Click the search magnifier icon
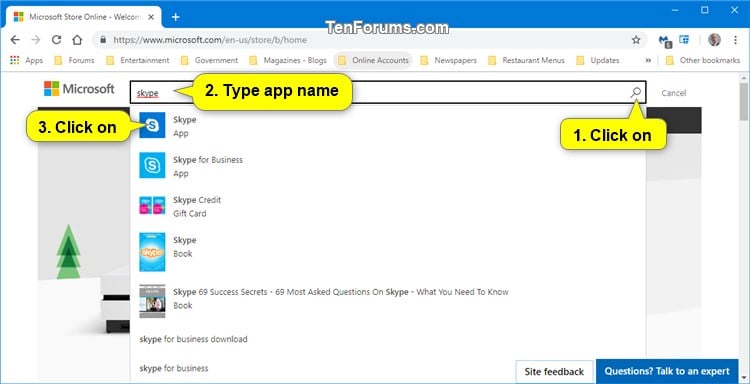Image resolution: width=750 pixels, height=384 pixels. coord(636,92)
